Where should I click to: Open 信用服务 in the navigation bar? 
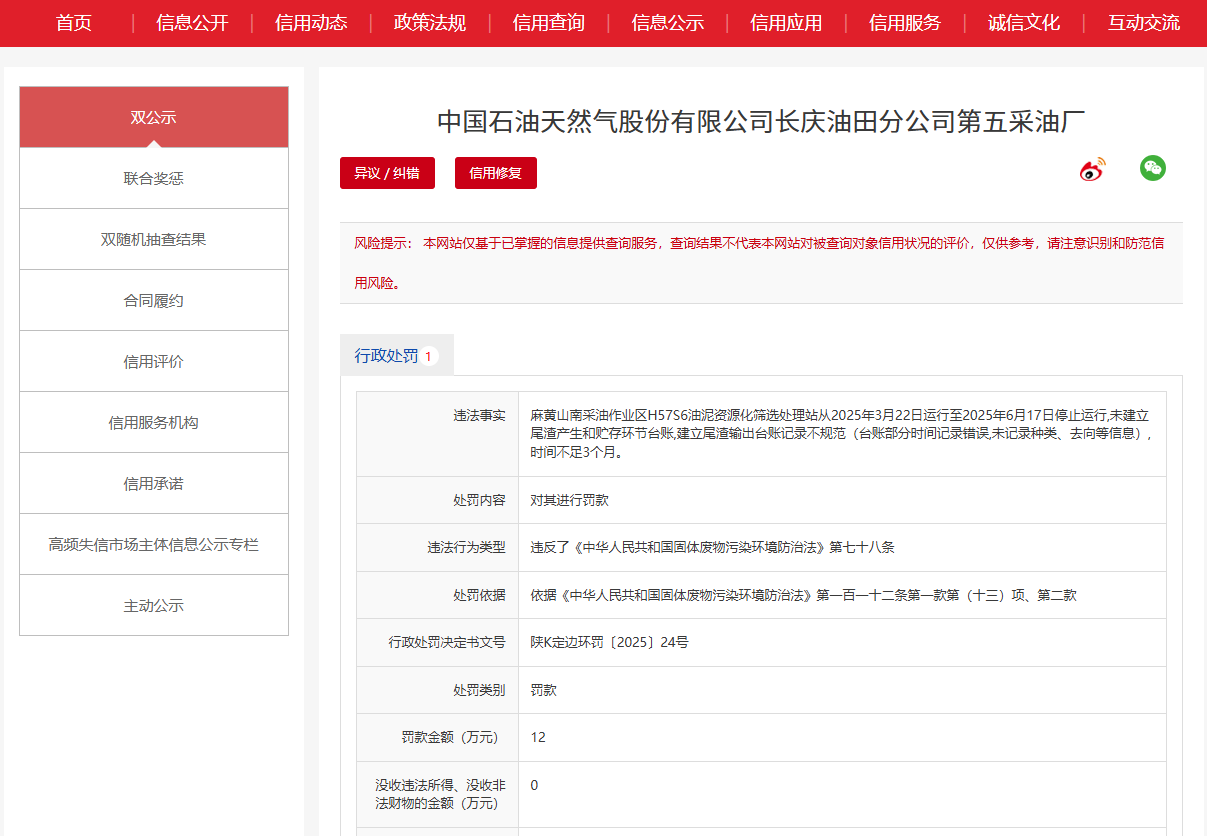[x=905, y=23]
